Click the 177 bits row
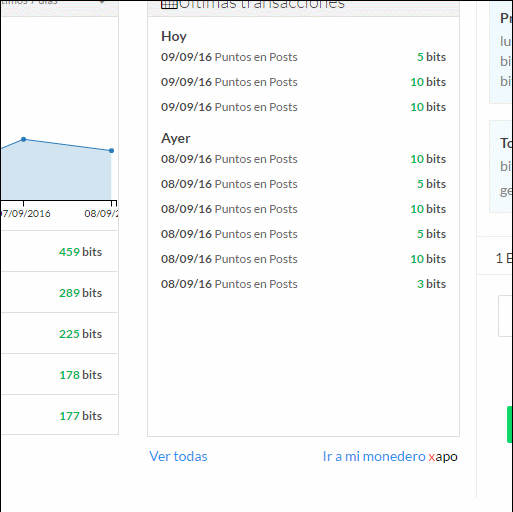The image size is (513, 512). (x=59, y=415)
